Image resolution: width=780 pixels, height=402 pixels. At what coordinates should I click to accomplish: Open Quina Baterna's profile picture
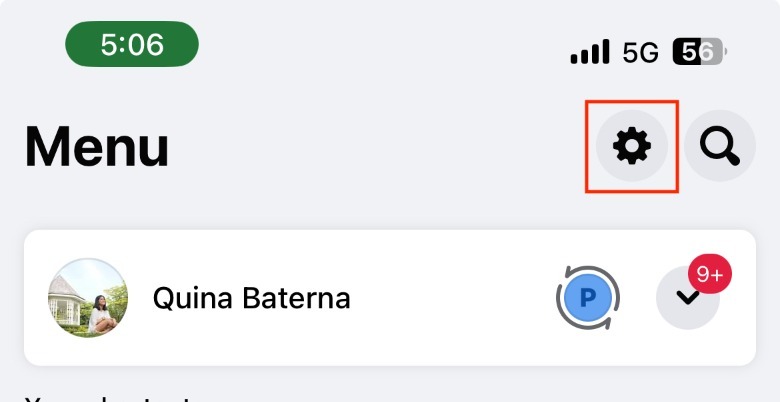point(88,298)
